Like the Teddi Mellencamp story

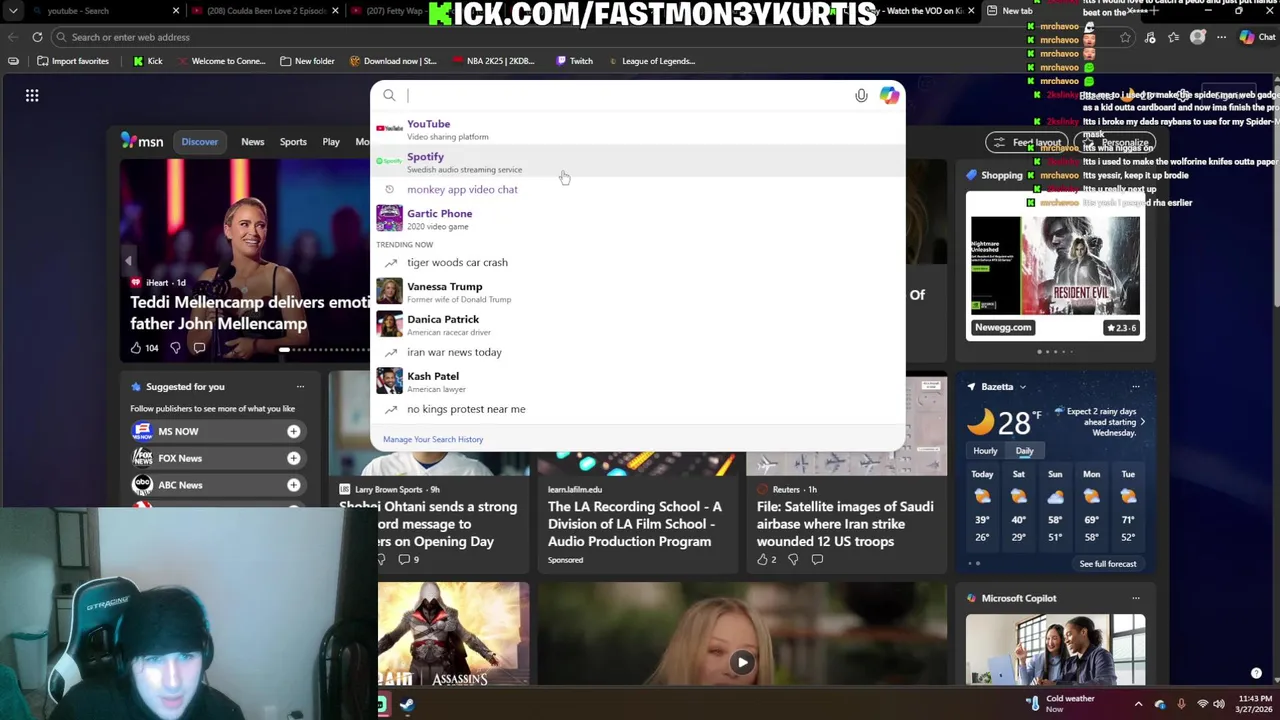pos(136,348)
